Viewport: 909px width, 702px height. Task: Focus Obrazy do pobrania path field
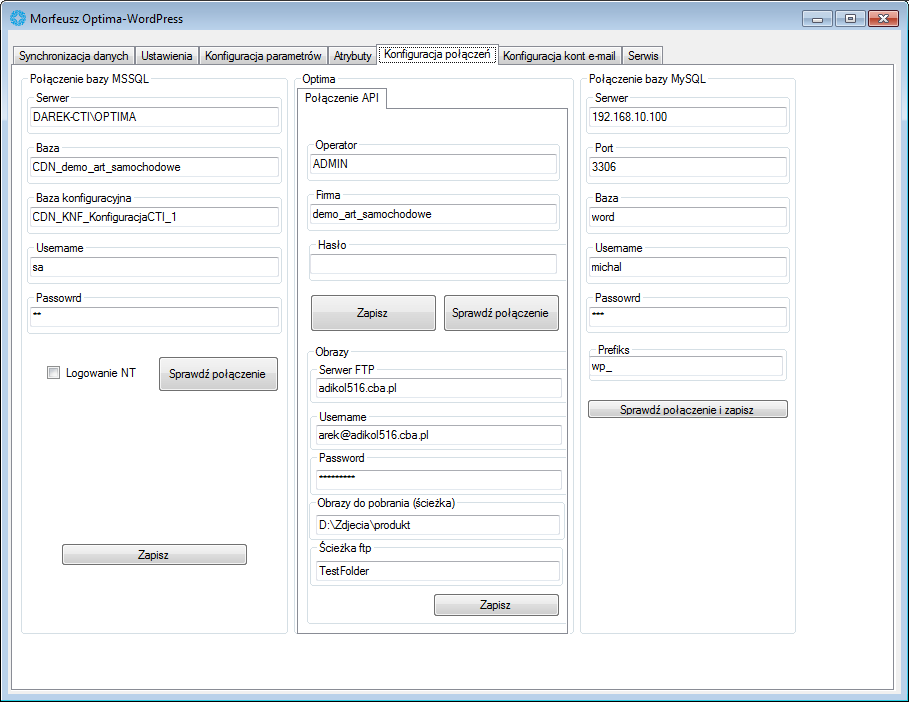[438, 525]
